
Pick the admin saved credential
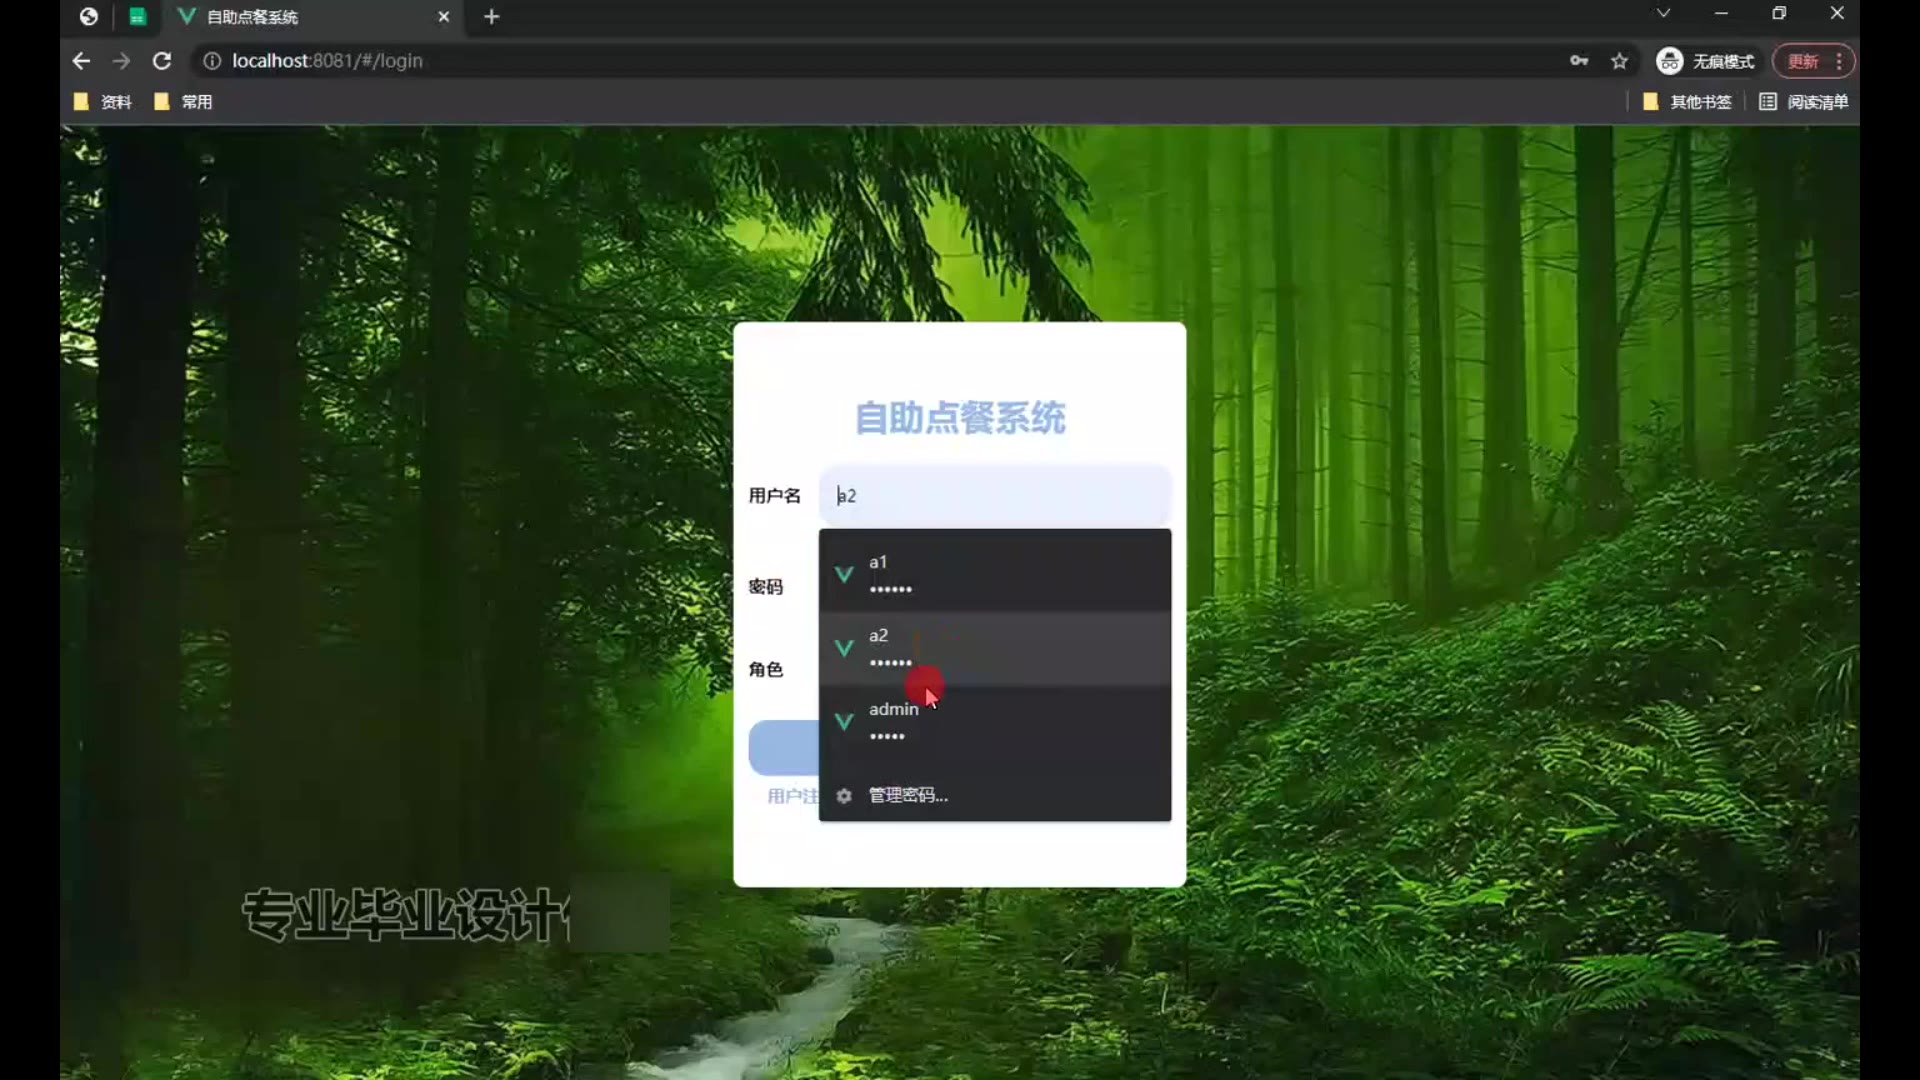click(994, 721)
